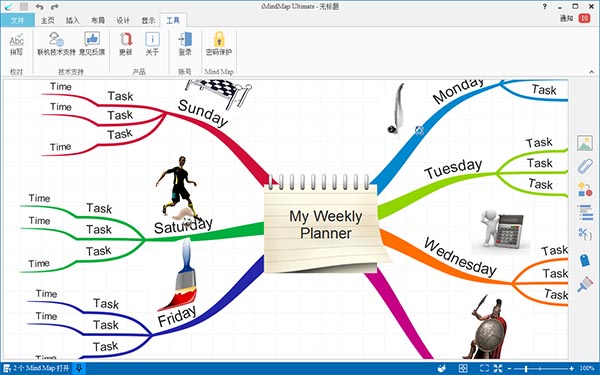Open the notes outline sidebar icon

tap(585, 213)
